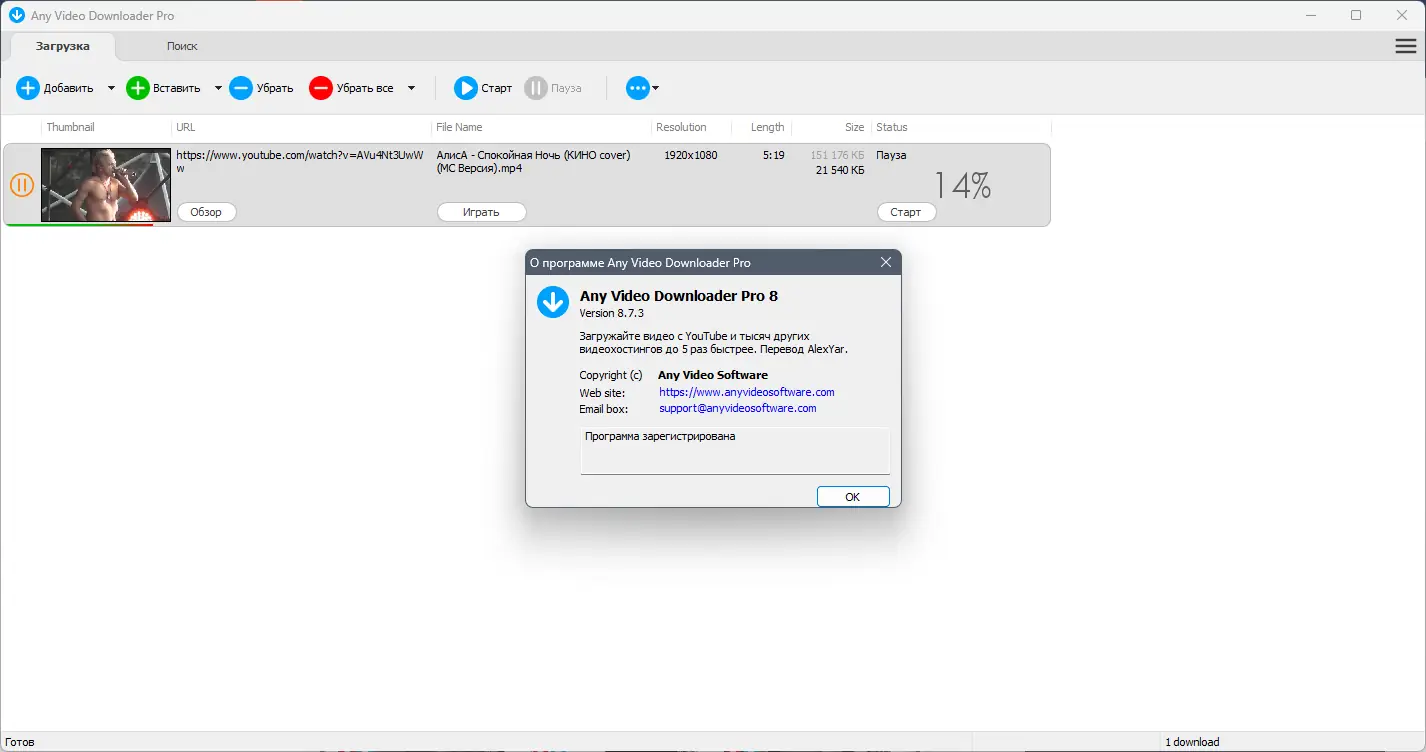The height and width of the screenshot is (752, 1426).
Task: Click Играть to play the downloading video
Action: [x=481, y=211]
